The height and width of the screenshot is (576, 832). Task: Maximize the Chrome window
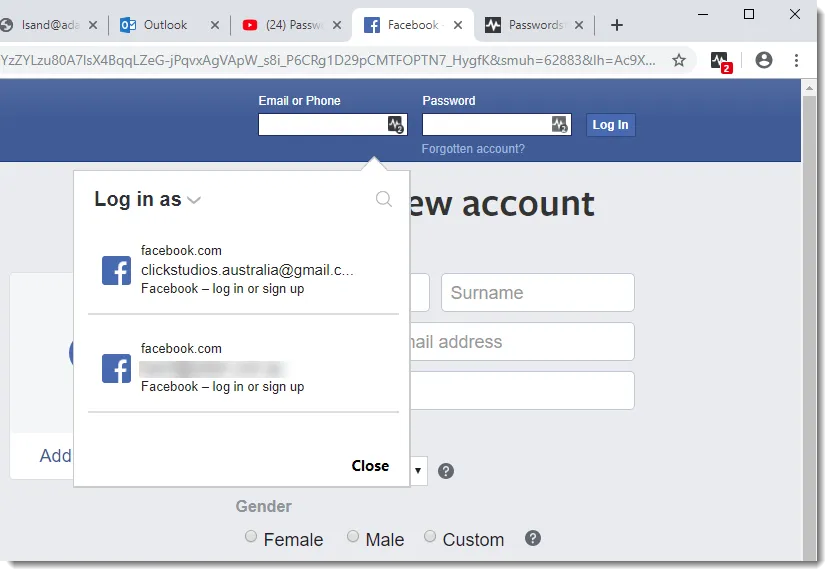pos(749,14)
